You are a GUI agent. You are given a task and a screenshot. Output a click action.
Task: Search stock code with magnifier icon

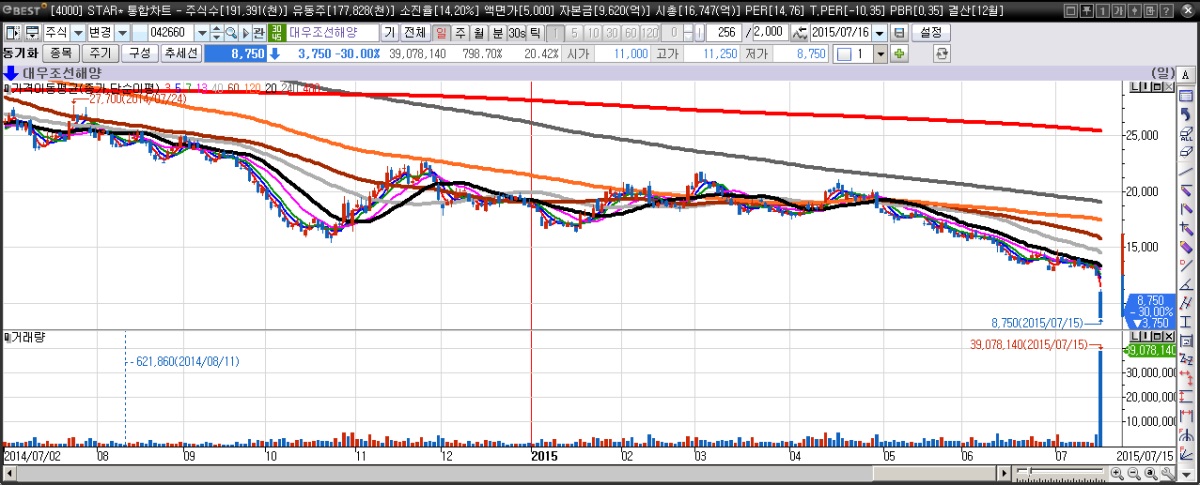[x=230, y=32]
